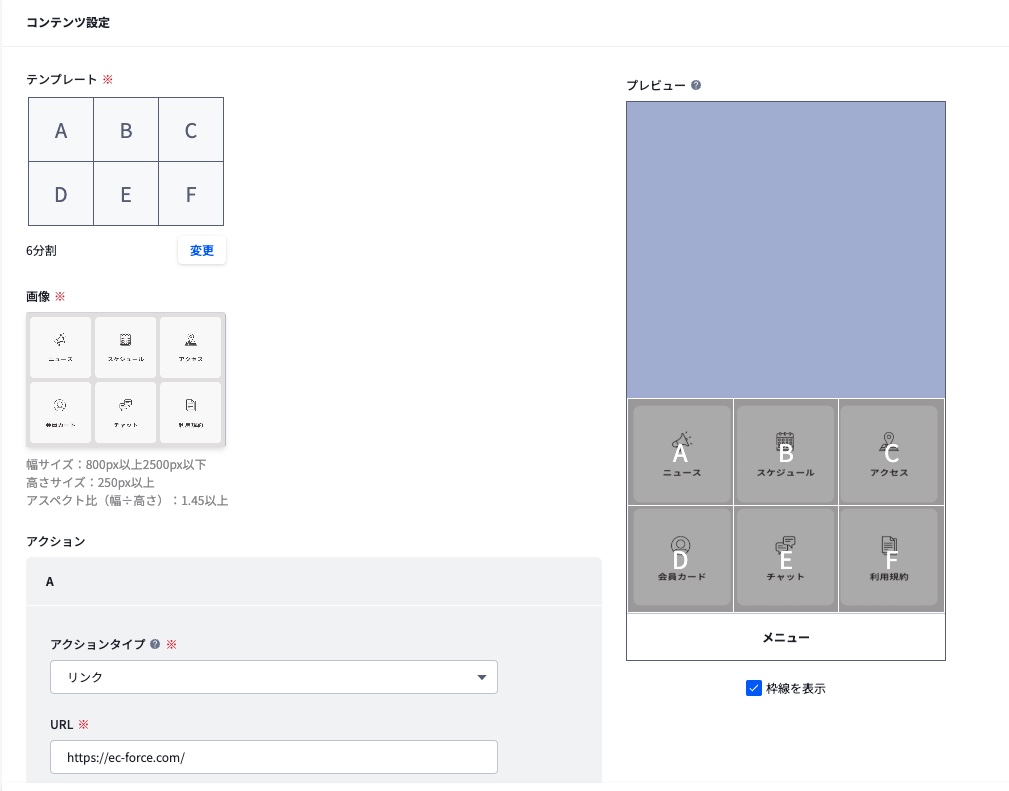
Task: Click the チャット speech bubble icon in preview
Action: (x=785, y=547)
